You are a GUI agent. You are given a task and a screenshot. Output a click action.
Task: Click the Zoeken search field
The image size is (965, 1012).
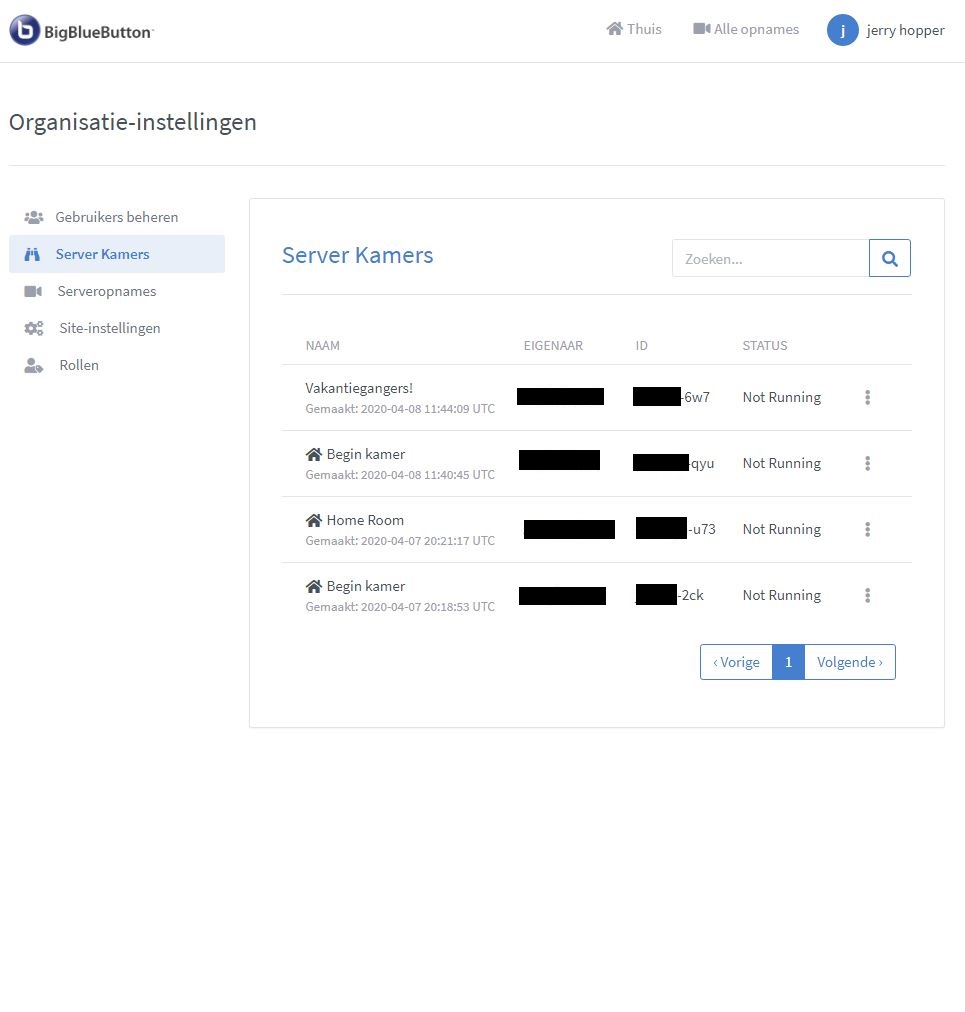770,258
